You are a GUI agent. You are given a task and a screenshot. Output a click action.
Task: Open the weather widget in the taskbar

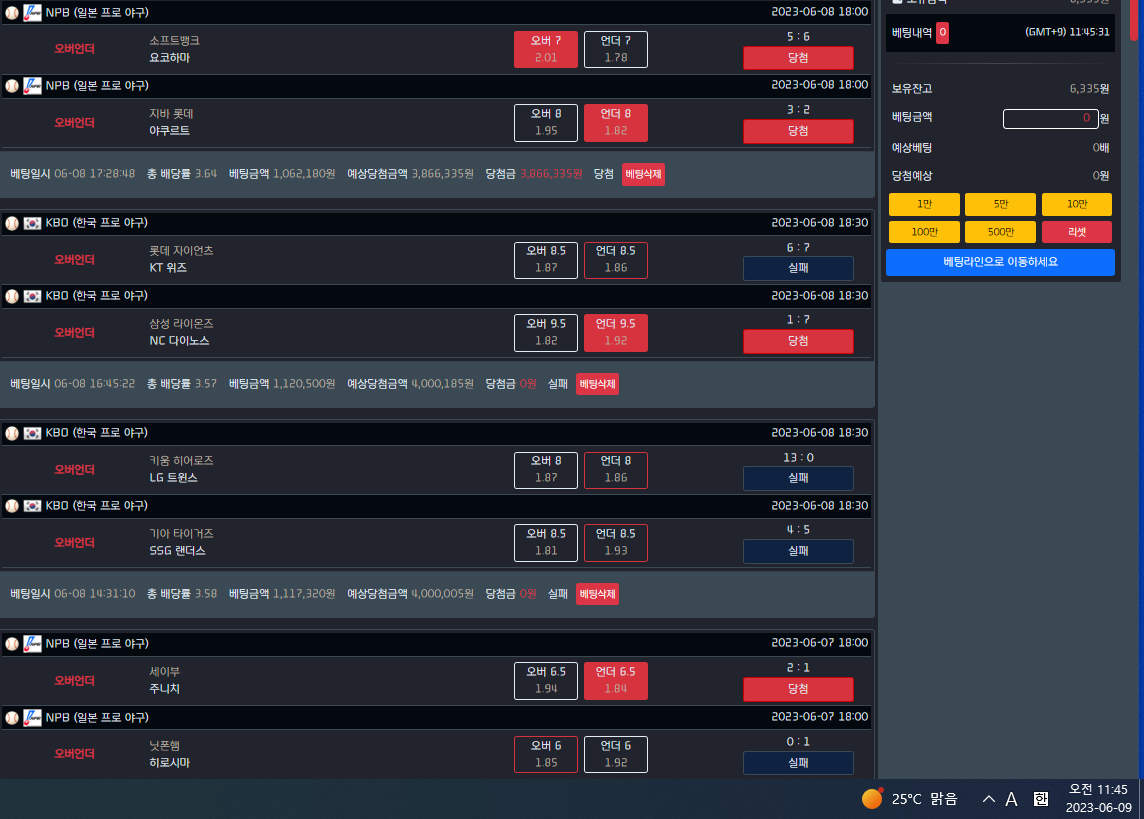coord(910,799)
